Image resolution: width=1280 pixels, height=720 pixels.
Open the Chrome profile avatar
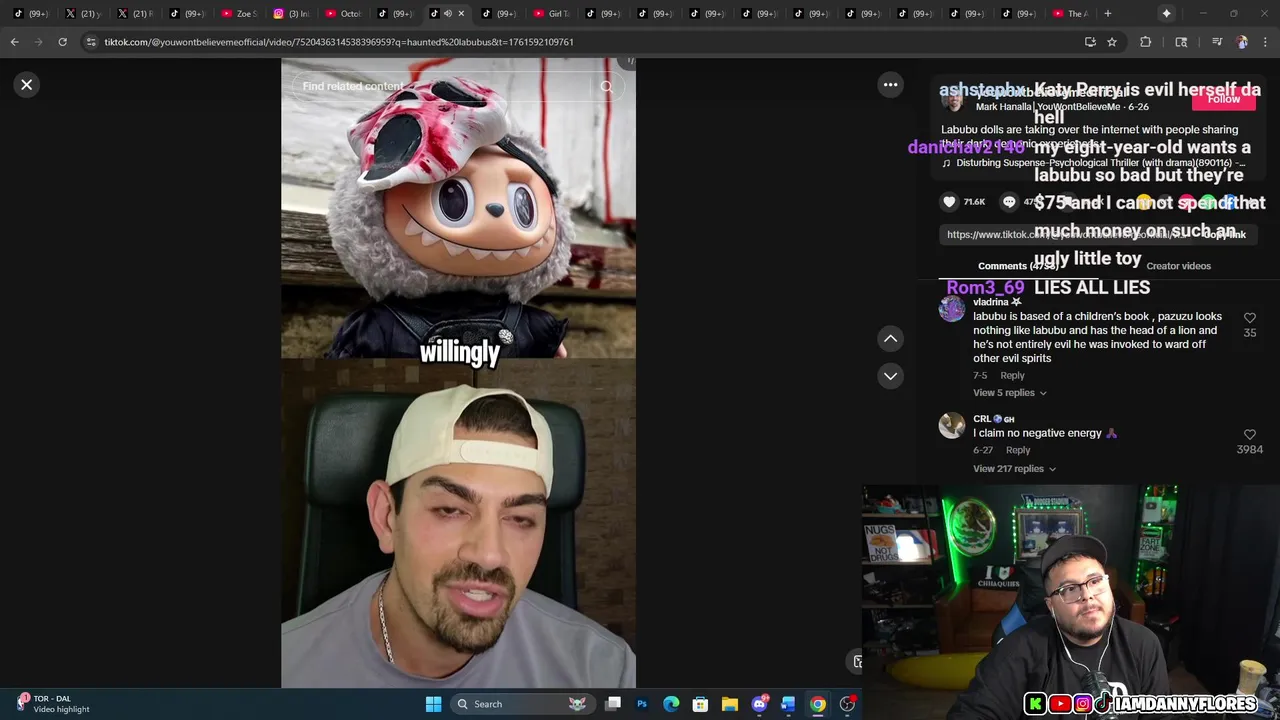(x=1242, y=42)
